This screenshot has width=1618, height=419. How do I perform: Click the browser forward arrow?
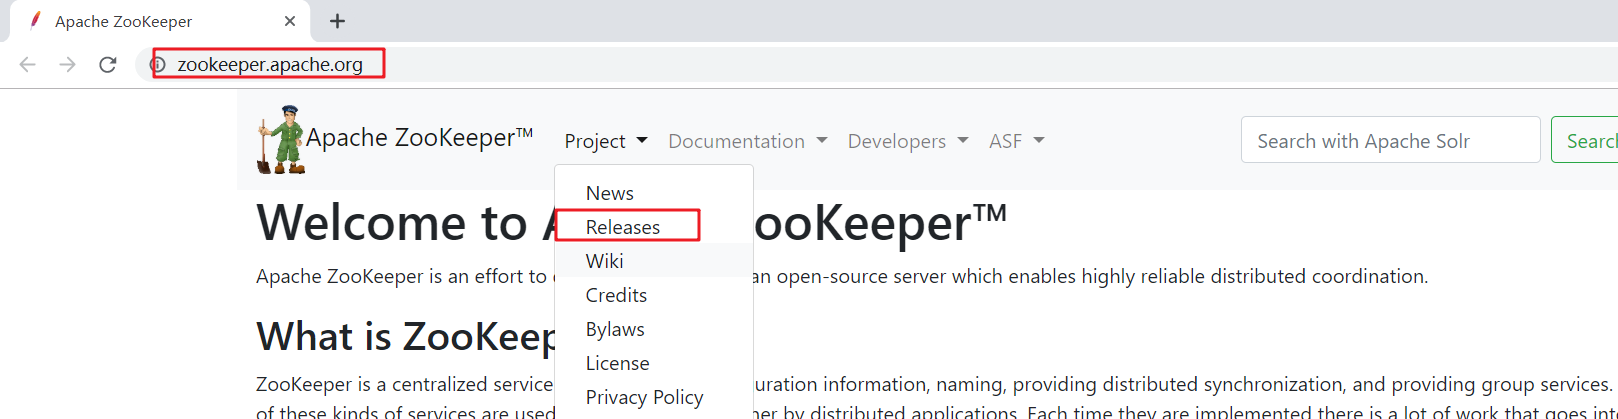(x=67, y=65)
